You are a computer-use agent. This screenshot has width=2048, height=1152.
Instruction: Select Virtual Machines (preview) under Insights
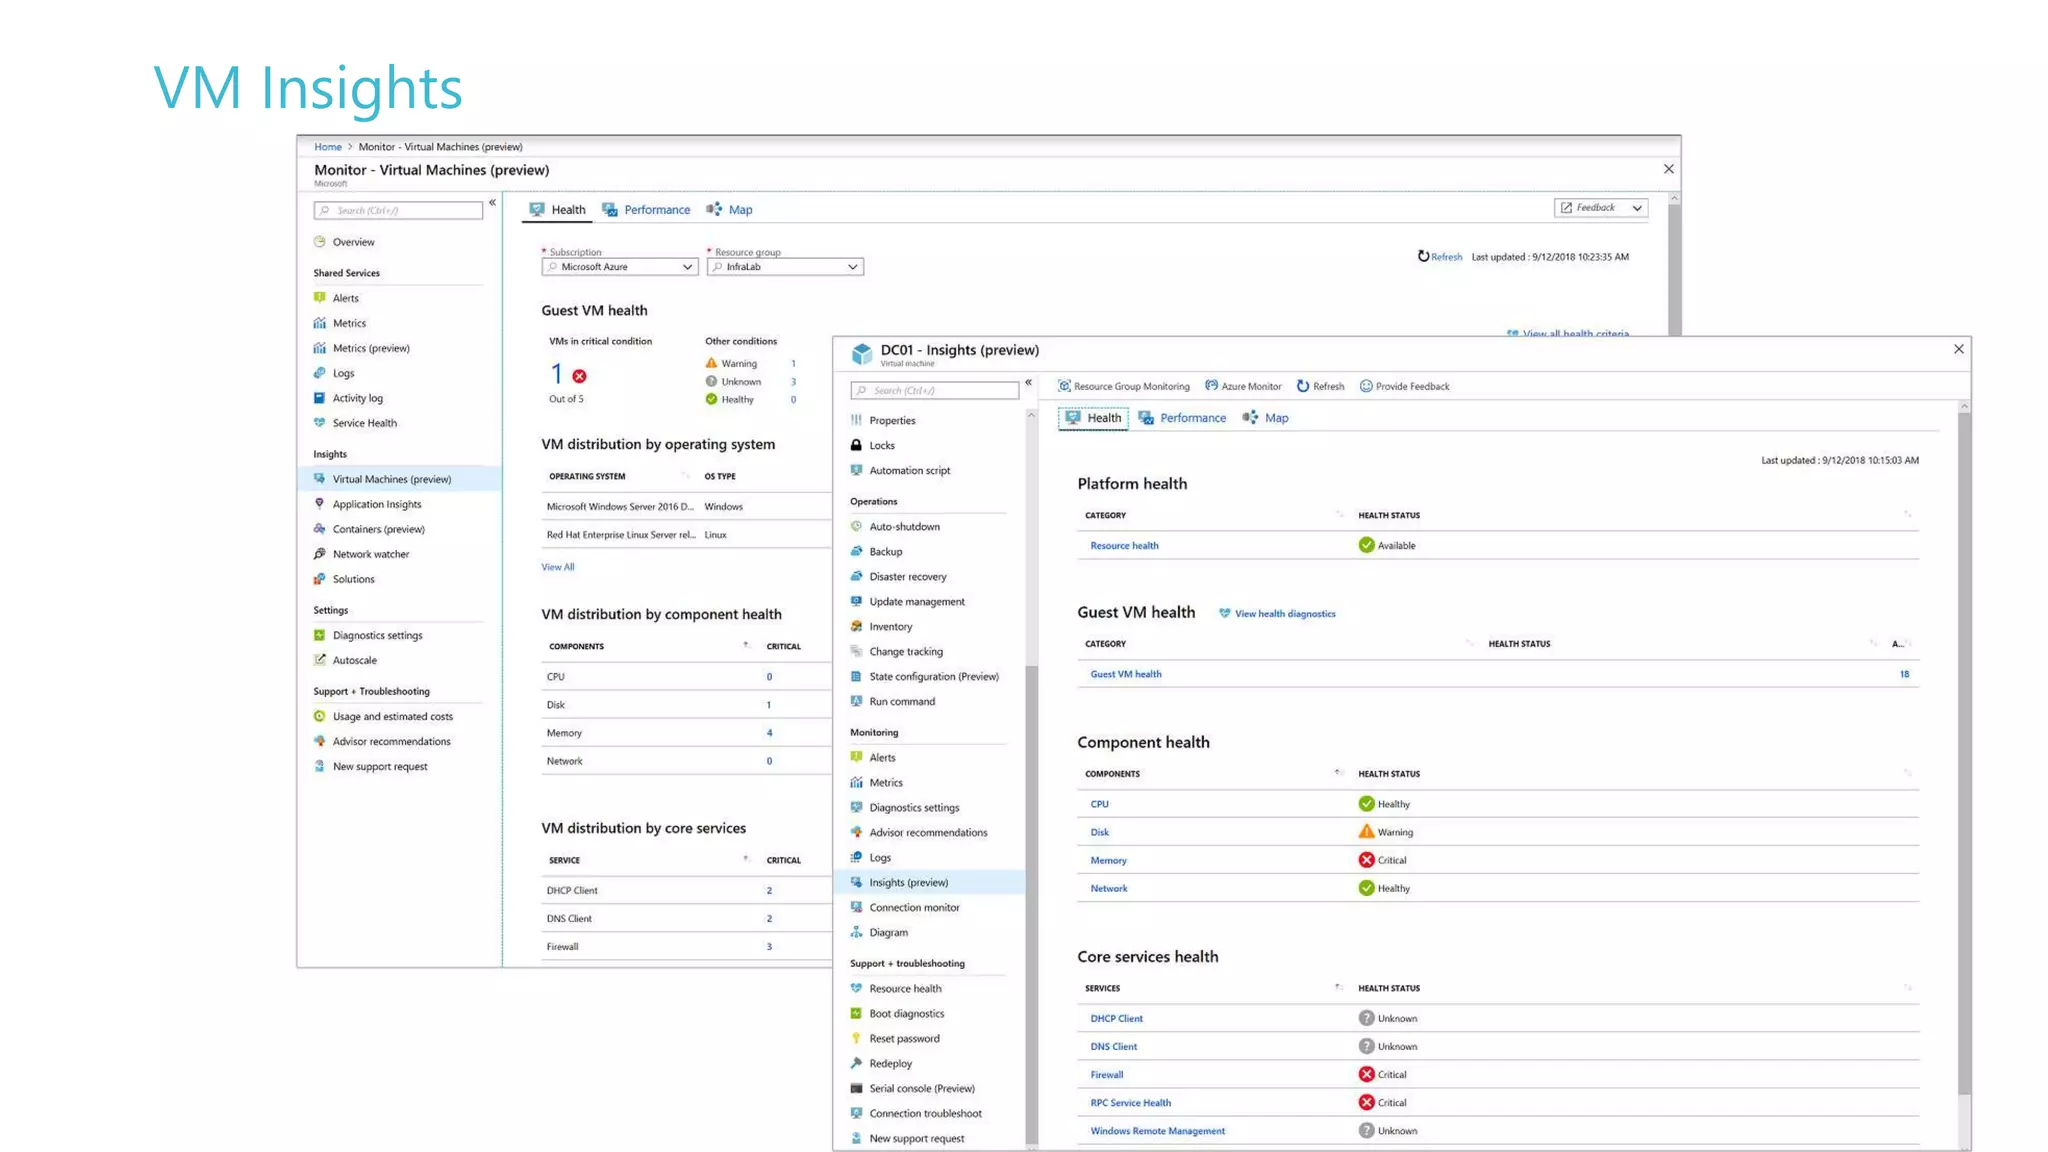[x=400, y=479]
